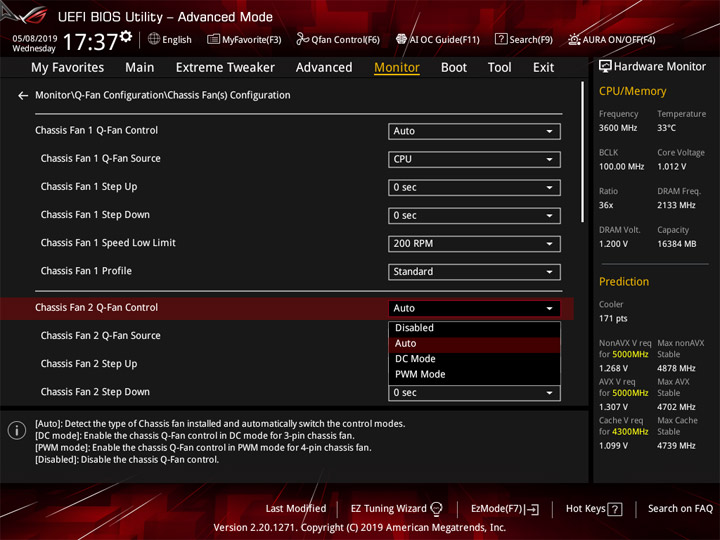The image size is (720, 540).
Task: Click Search on FAQ link
Action: click(x=680, y=509)
